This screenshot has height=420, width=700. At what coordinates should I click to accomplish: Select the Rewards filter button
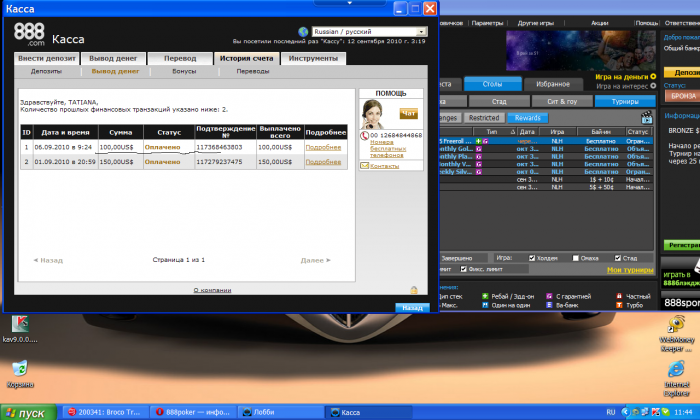[528, 118]
